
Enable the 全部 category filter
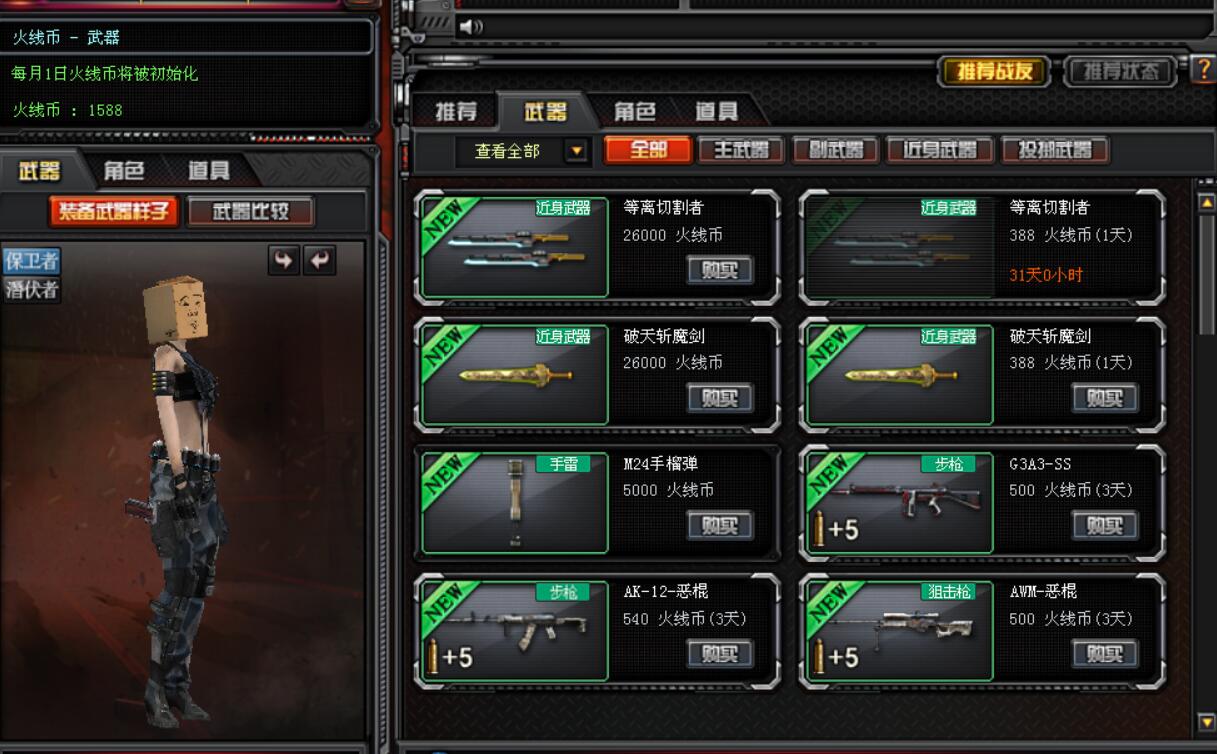pos(648,150)
